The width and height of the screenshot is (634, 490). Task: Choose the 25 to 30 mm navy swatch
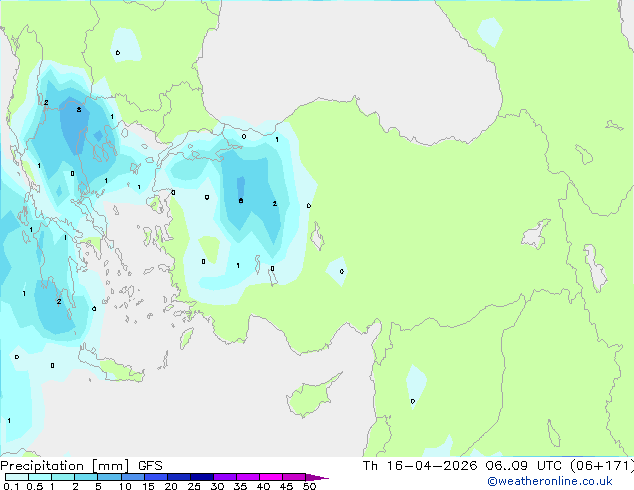point(202,477)
